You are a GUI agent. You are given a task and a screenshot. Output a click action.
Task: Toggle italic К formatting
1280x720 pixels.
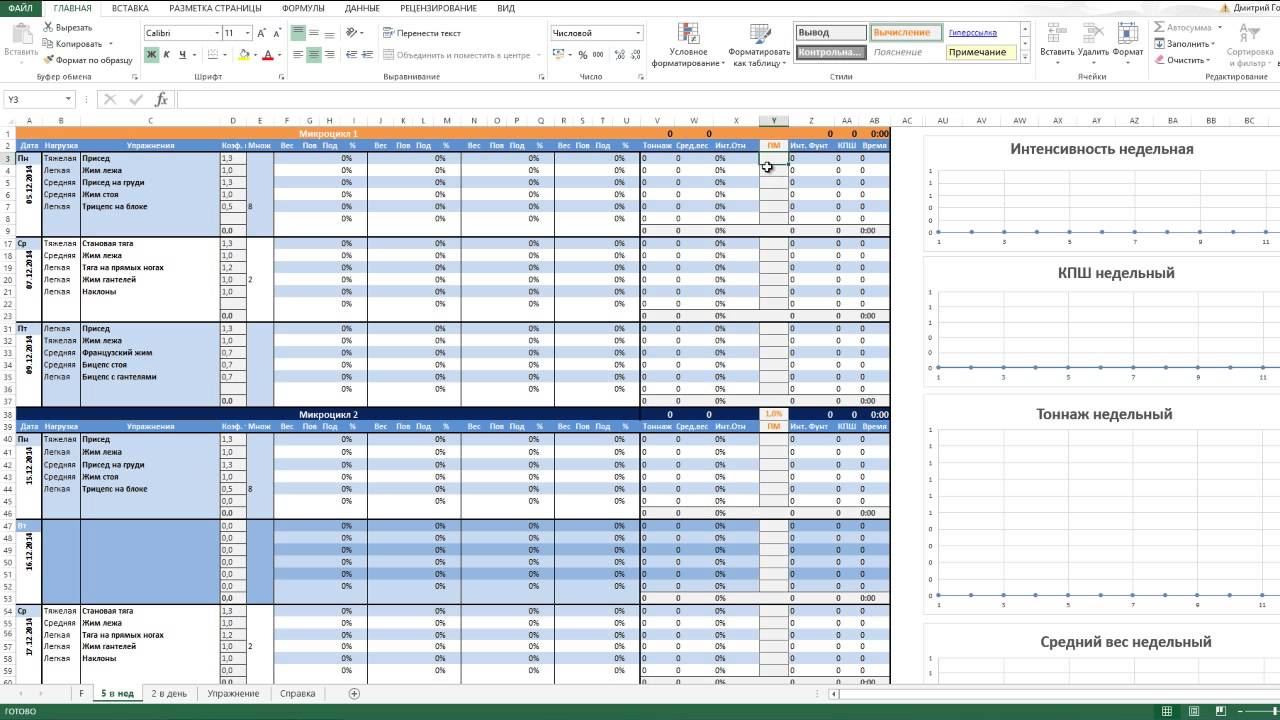point(166,55)
